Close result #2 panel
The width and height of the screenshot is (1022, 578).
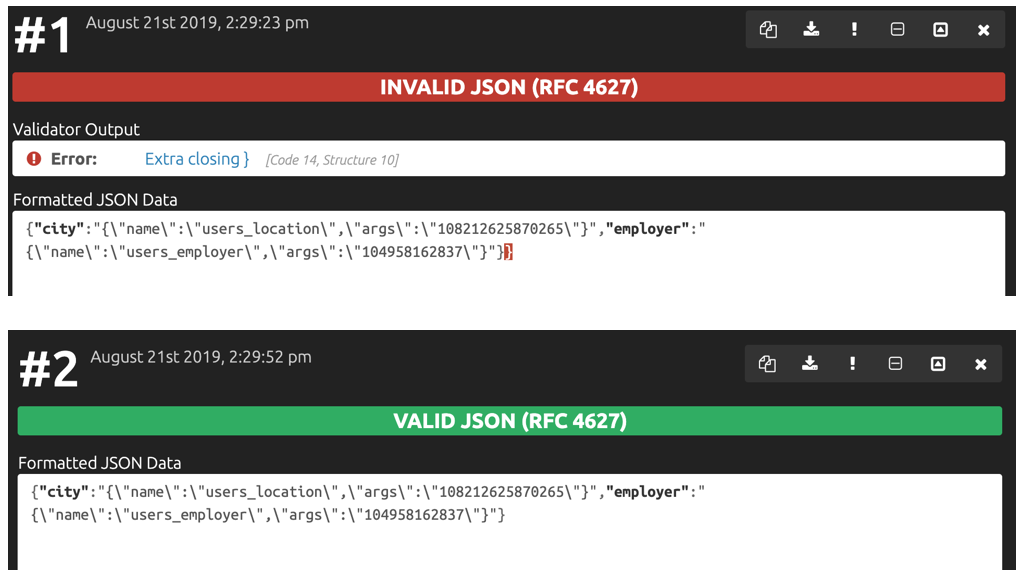click(x=981, y=364)
